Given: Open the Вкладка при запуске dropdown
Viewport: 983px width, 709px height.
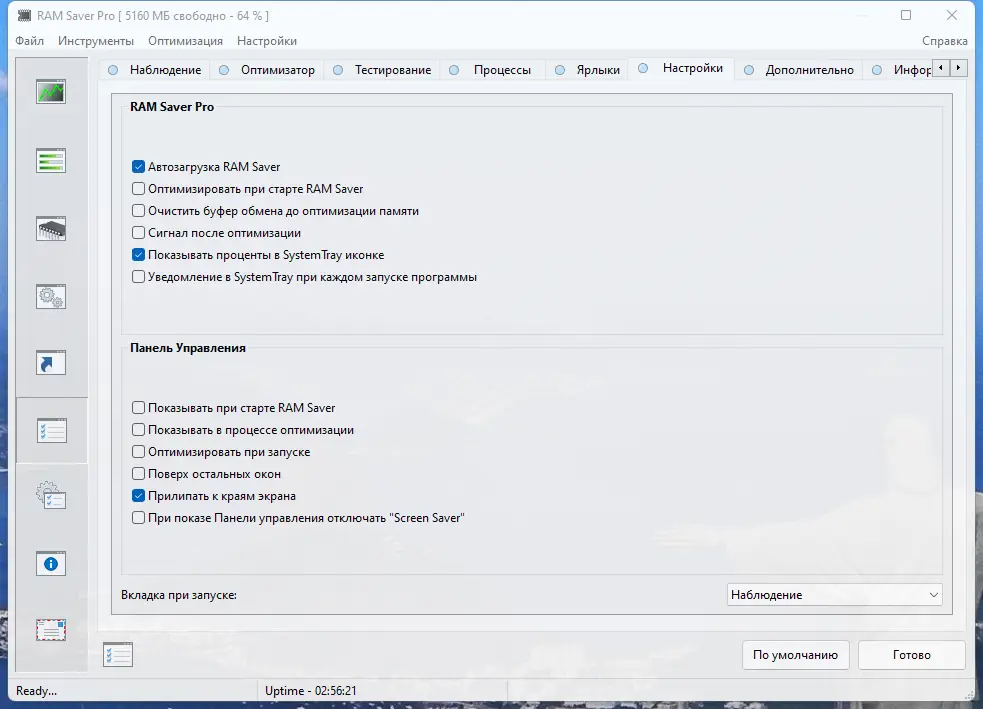Looking at the screenshot, I should click(x=835, y=594).
